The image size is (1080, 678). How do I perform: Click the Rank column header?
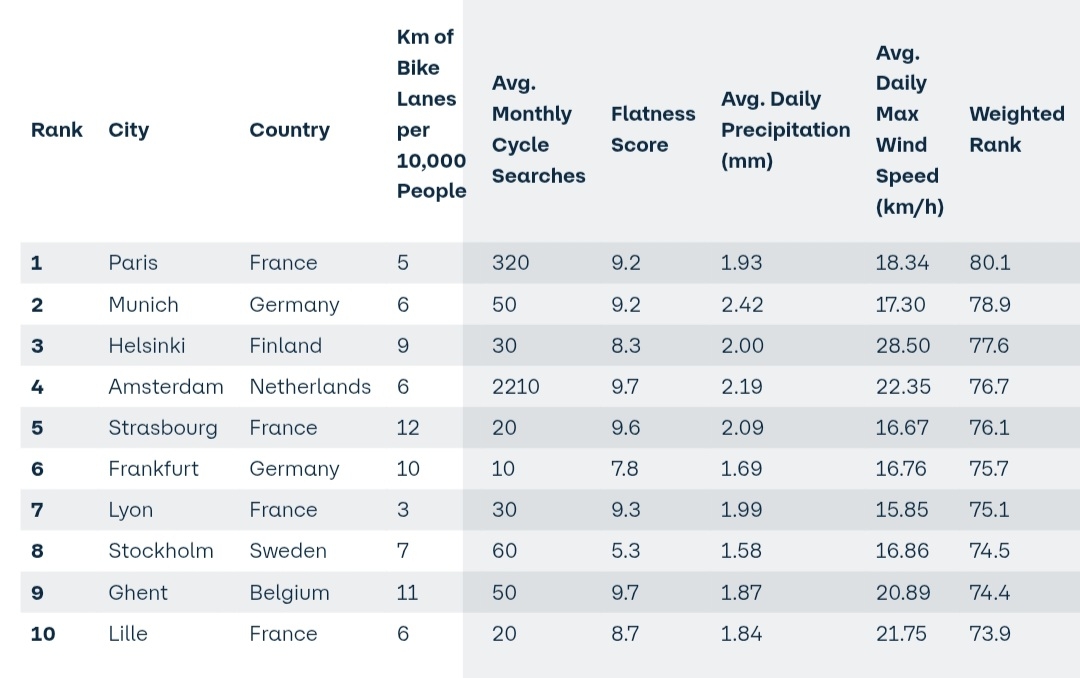[57, 130]
